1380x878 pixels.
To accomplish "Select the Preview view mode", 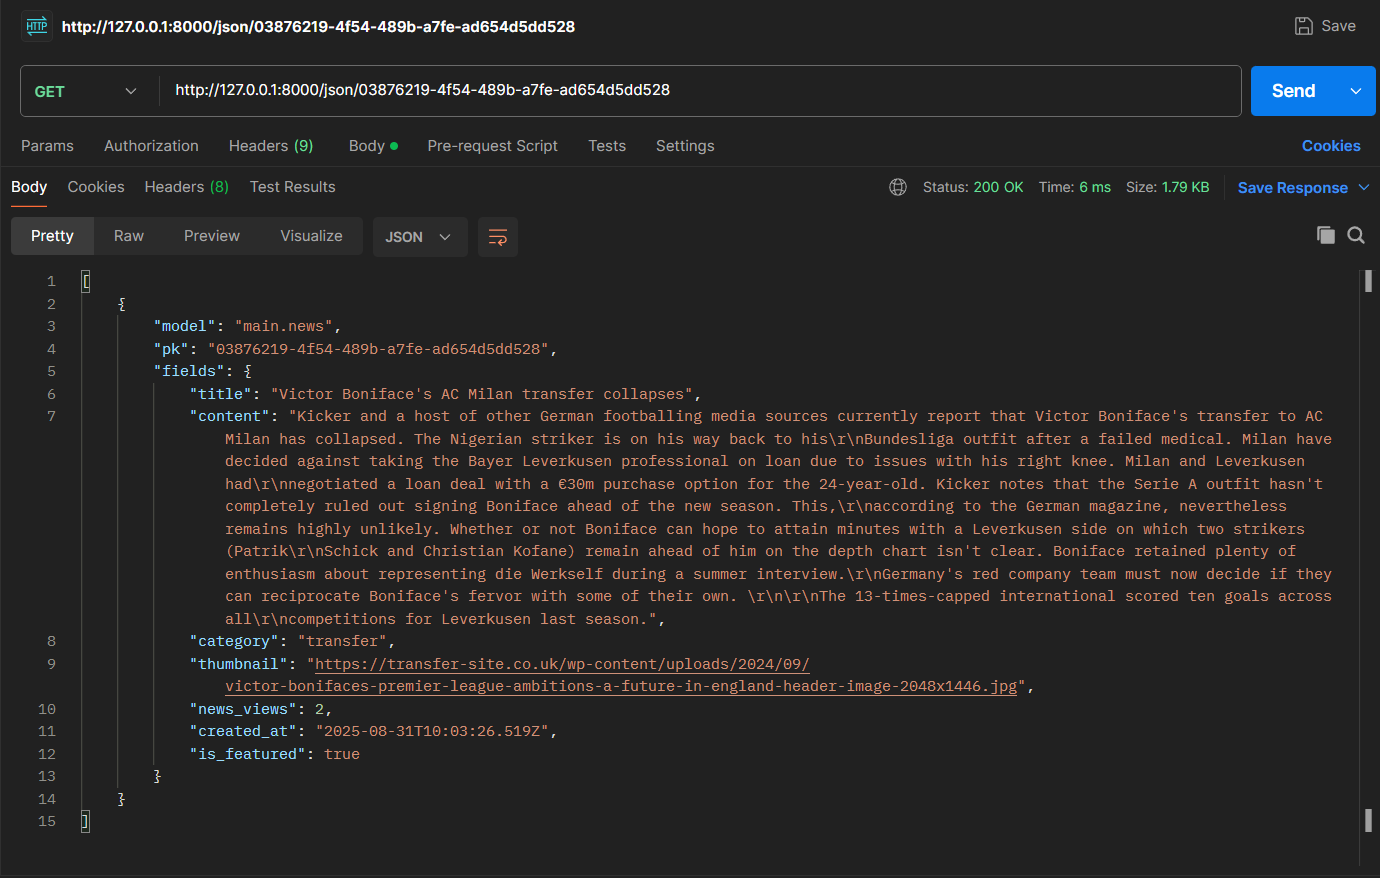I will (x=212, y=236).
